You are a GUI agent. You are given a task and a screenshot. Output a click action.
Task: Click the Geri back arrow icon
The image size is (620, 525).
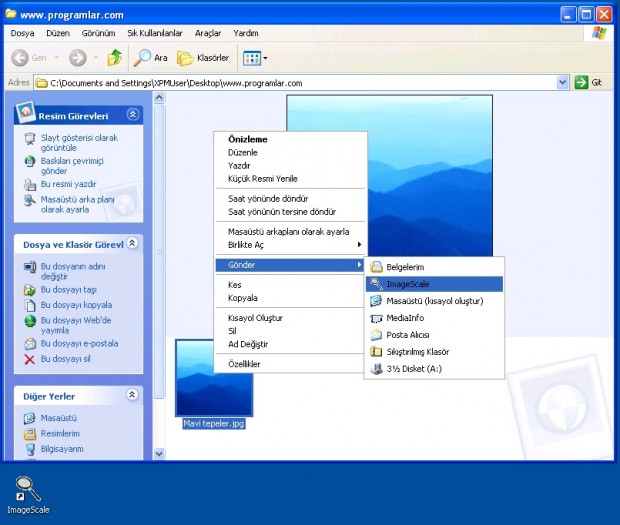coord(20,58)
